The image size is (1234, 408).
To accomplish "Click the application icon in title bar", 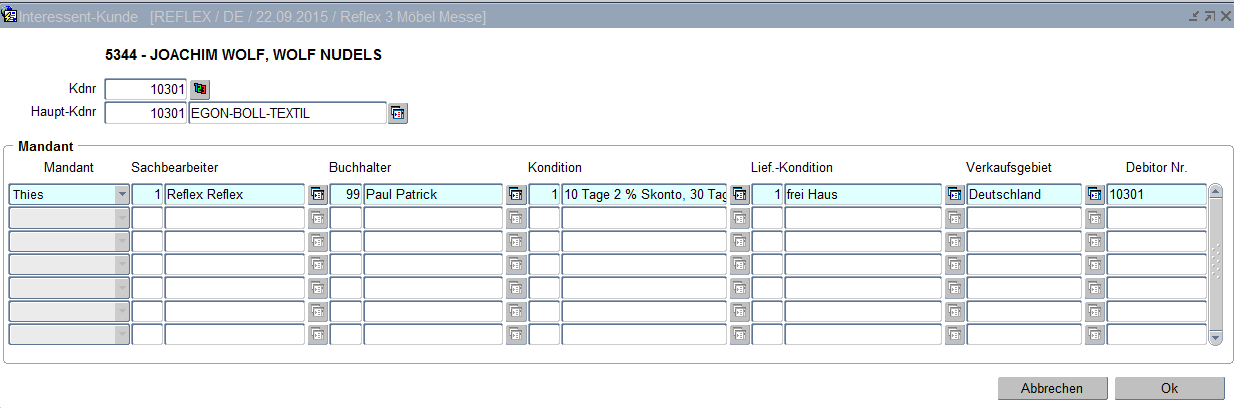I will click(x=10, y=17).
